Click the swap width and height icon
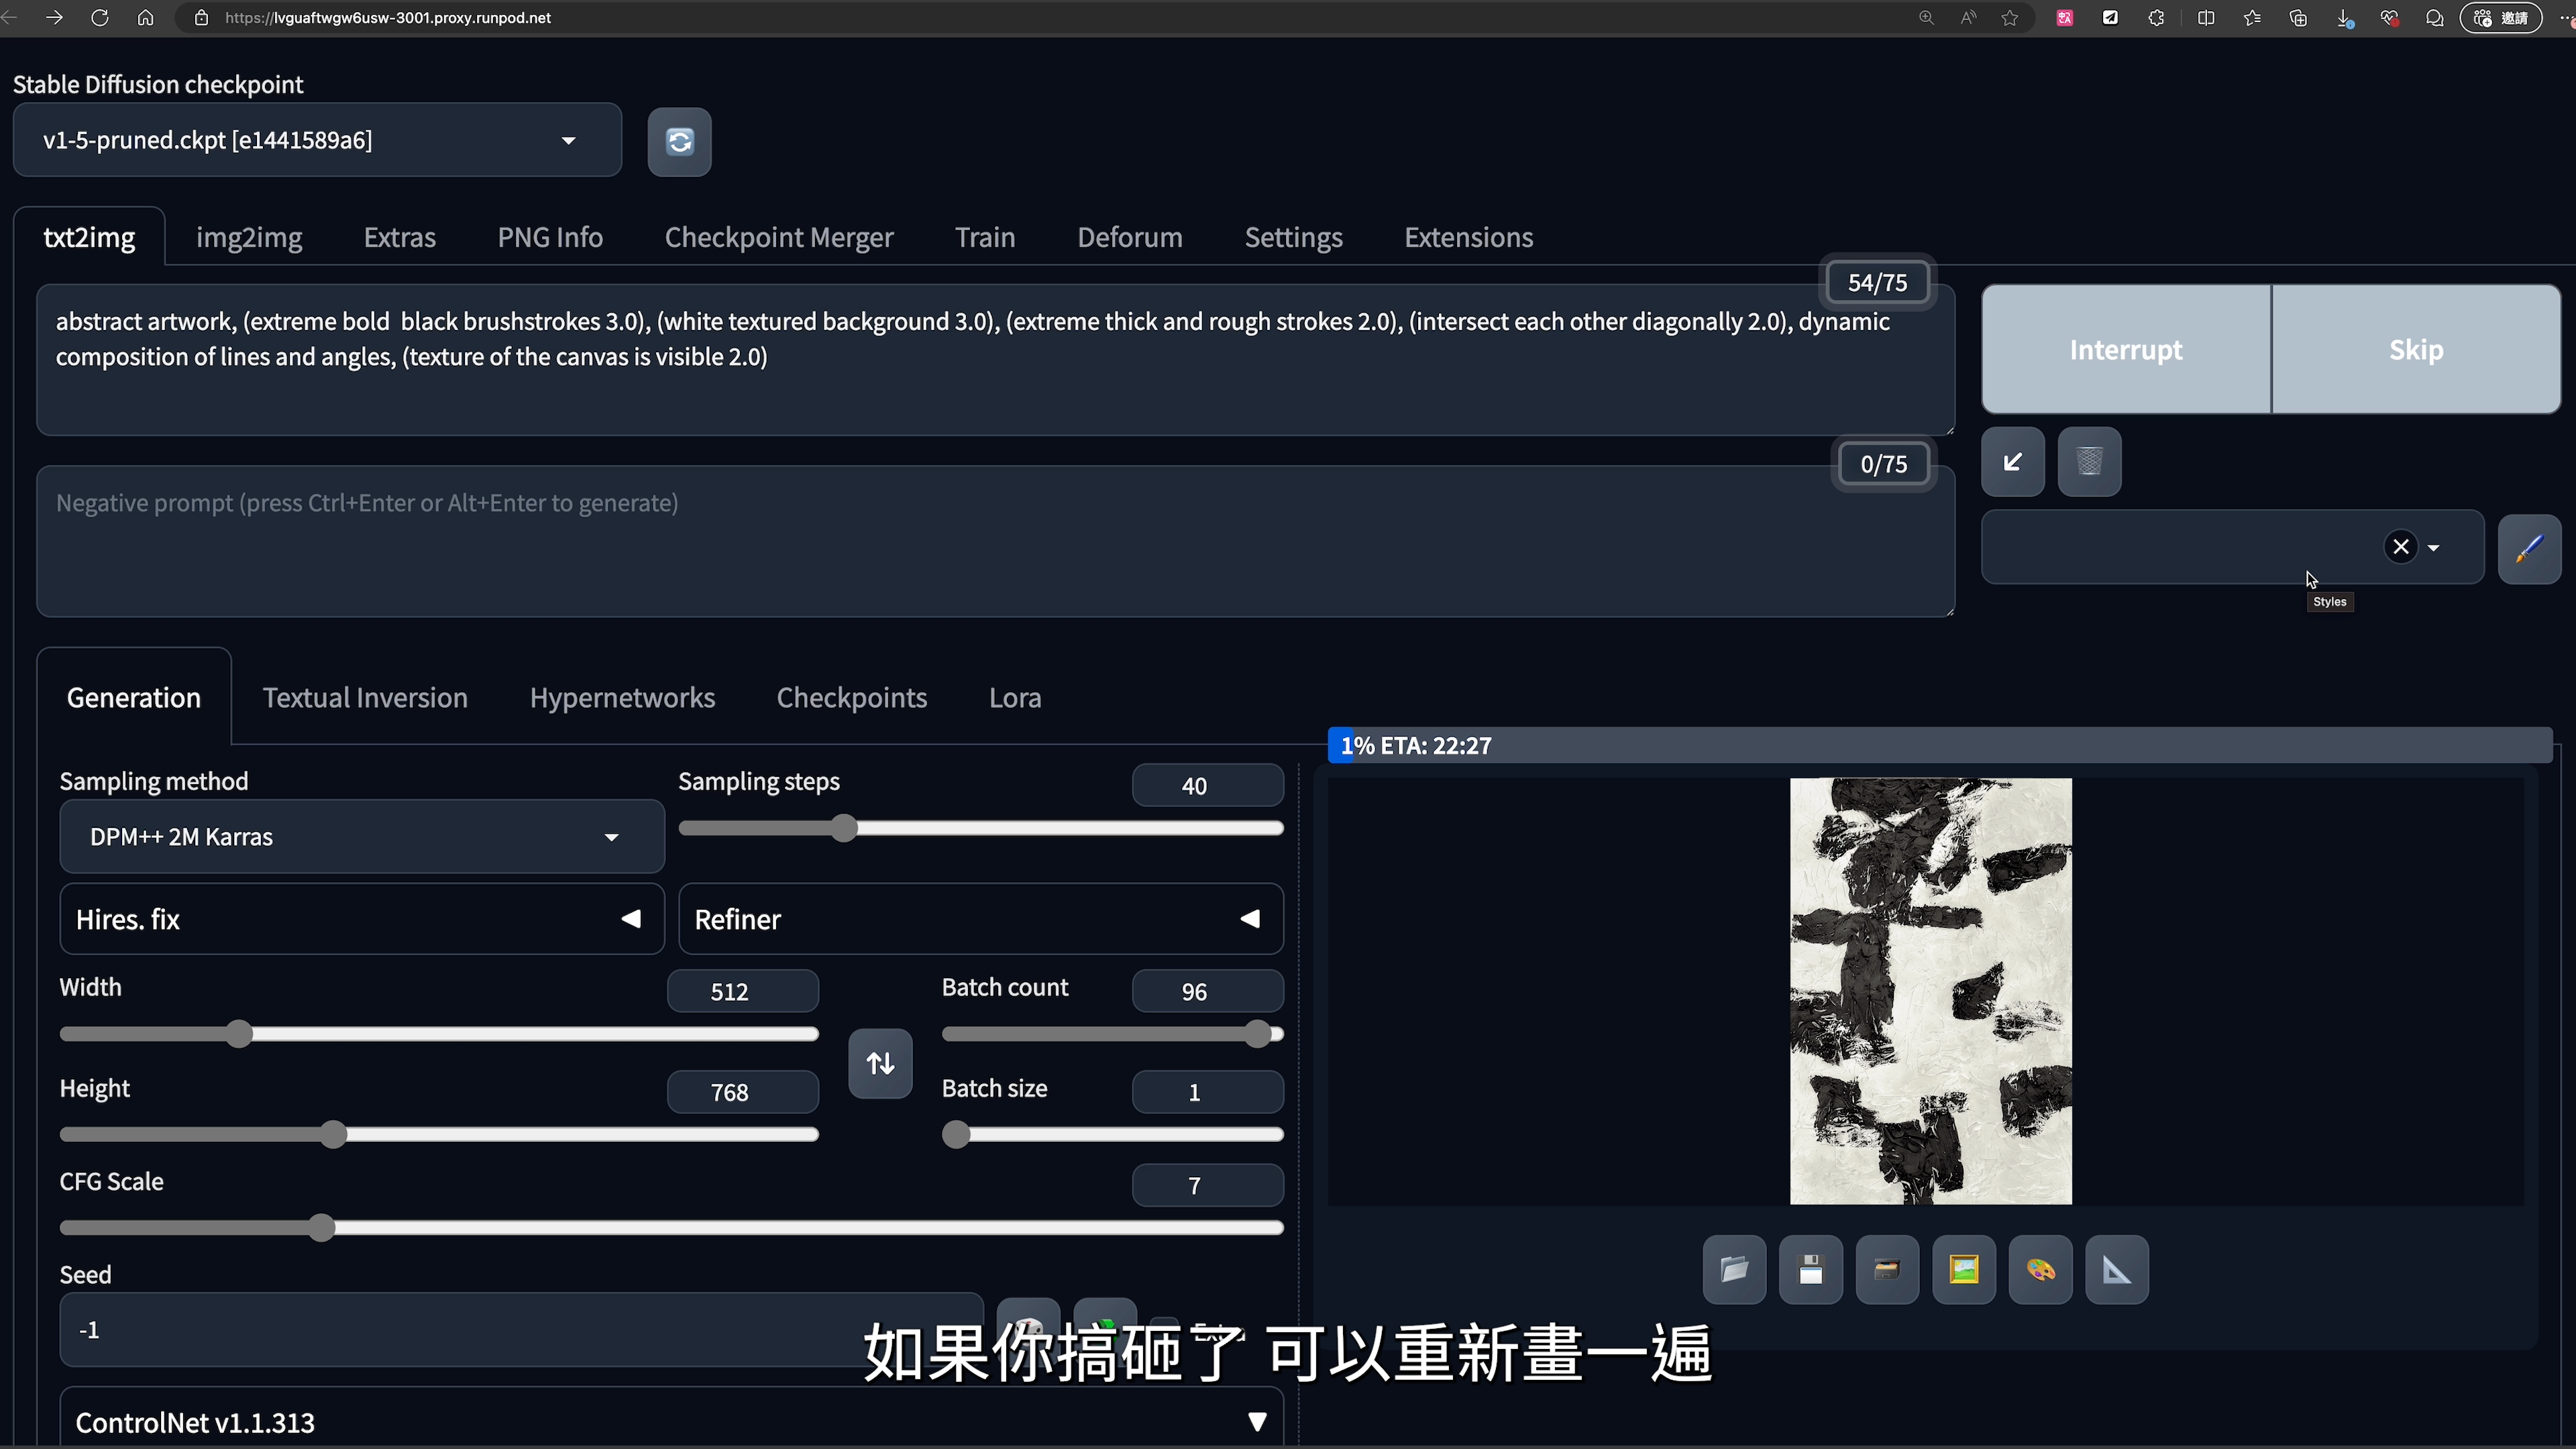This screenshot has height=1449, width=2576. 880,1063
